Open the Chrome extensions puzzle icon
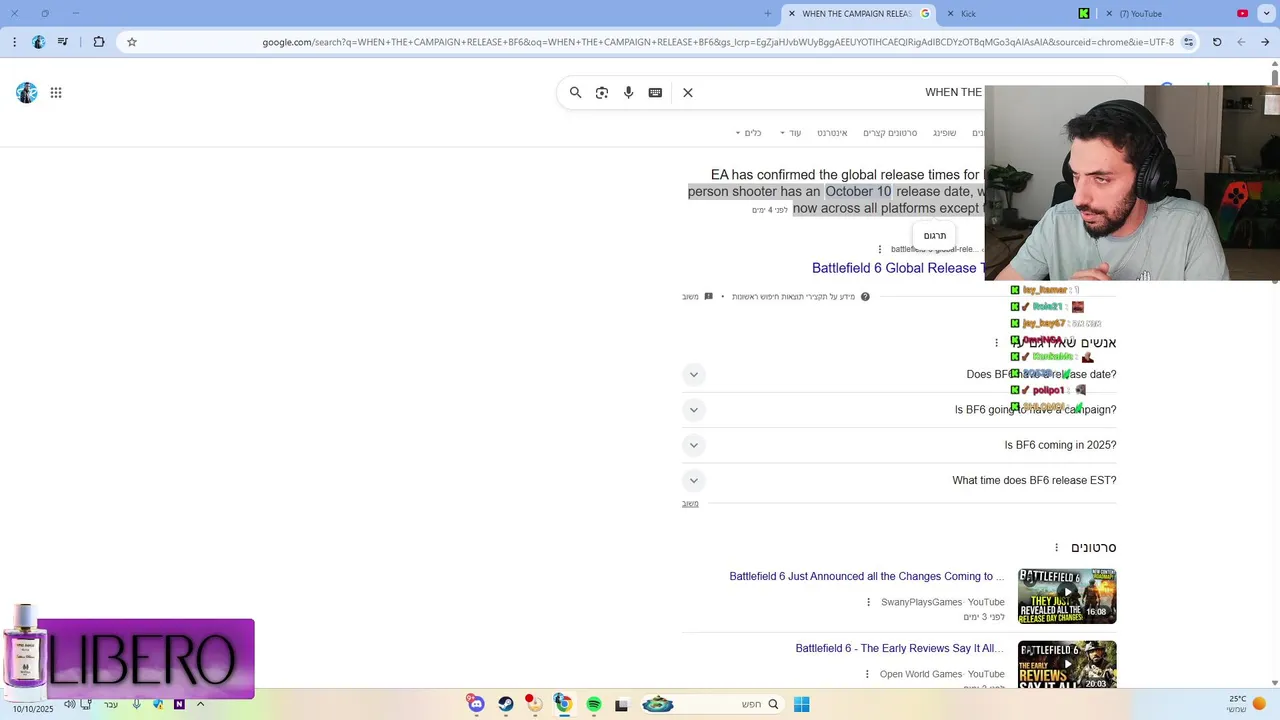 [99, 42]
